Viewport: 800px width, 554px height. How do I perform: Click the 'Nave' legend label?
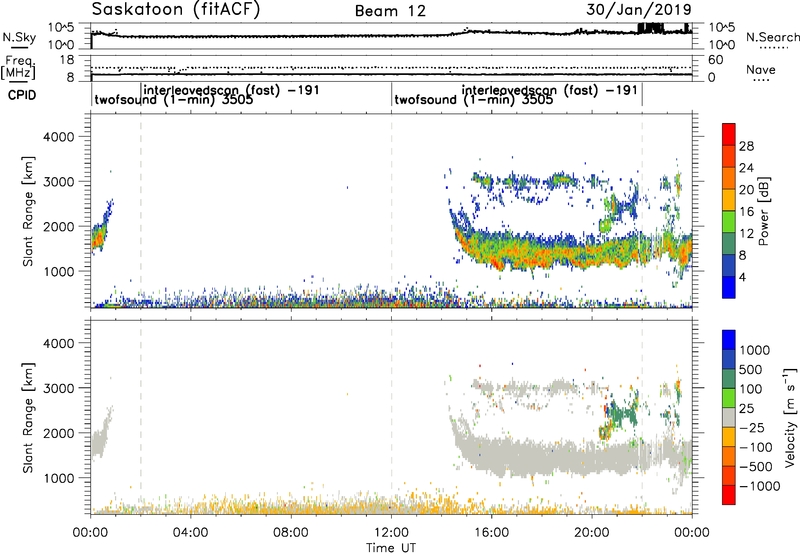point(761,69)
